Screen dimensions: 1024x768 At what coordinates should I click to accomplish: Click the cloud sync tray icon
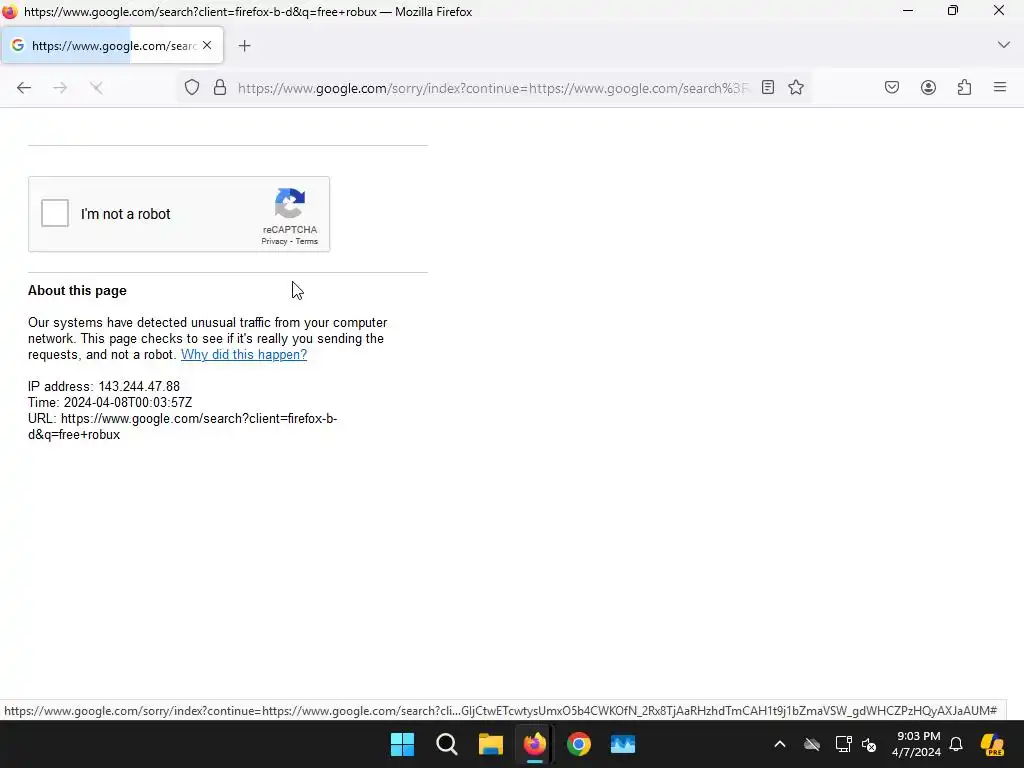click(x=812, y=744)
